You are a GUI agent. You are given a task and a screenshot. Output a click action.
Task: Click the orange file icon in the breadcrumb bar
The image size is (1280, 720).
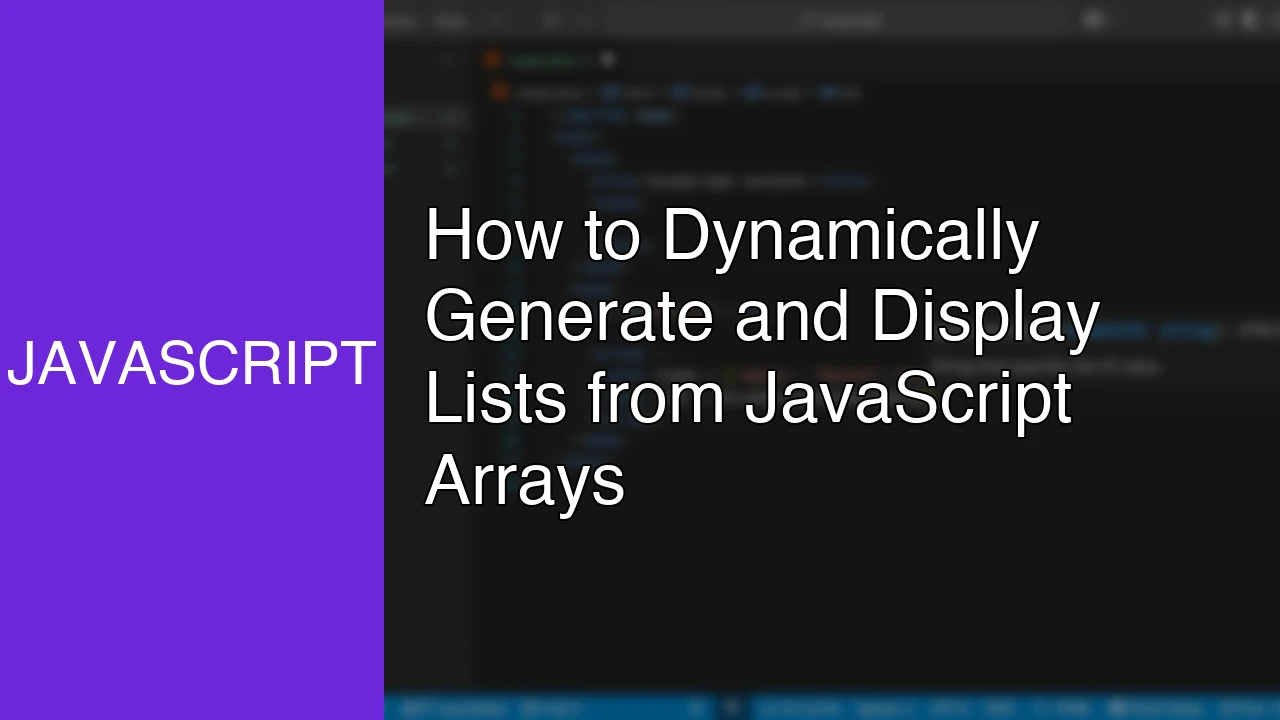pyautogui.click(x=499, y=92)
